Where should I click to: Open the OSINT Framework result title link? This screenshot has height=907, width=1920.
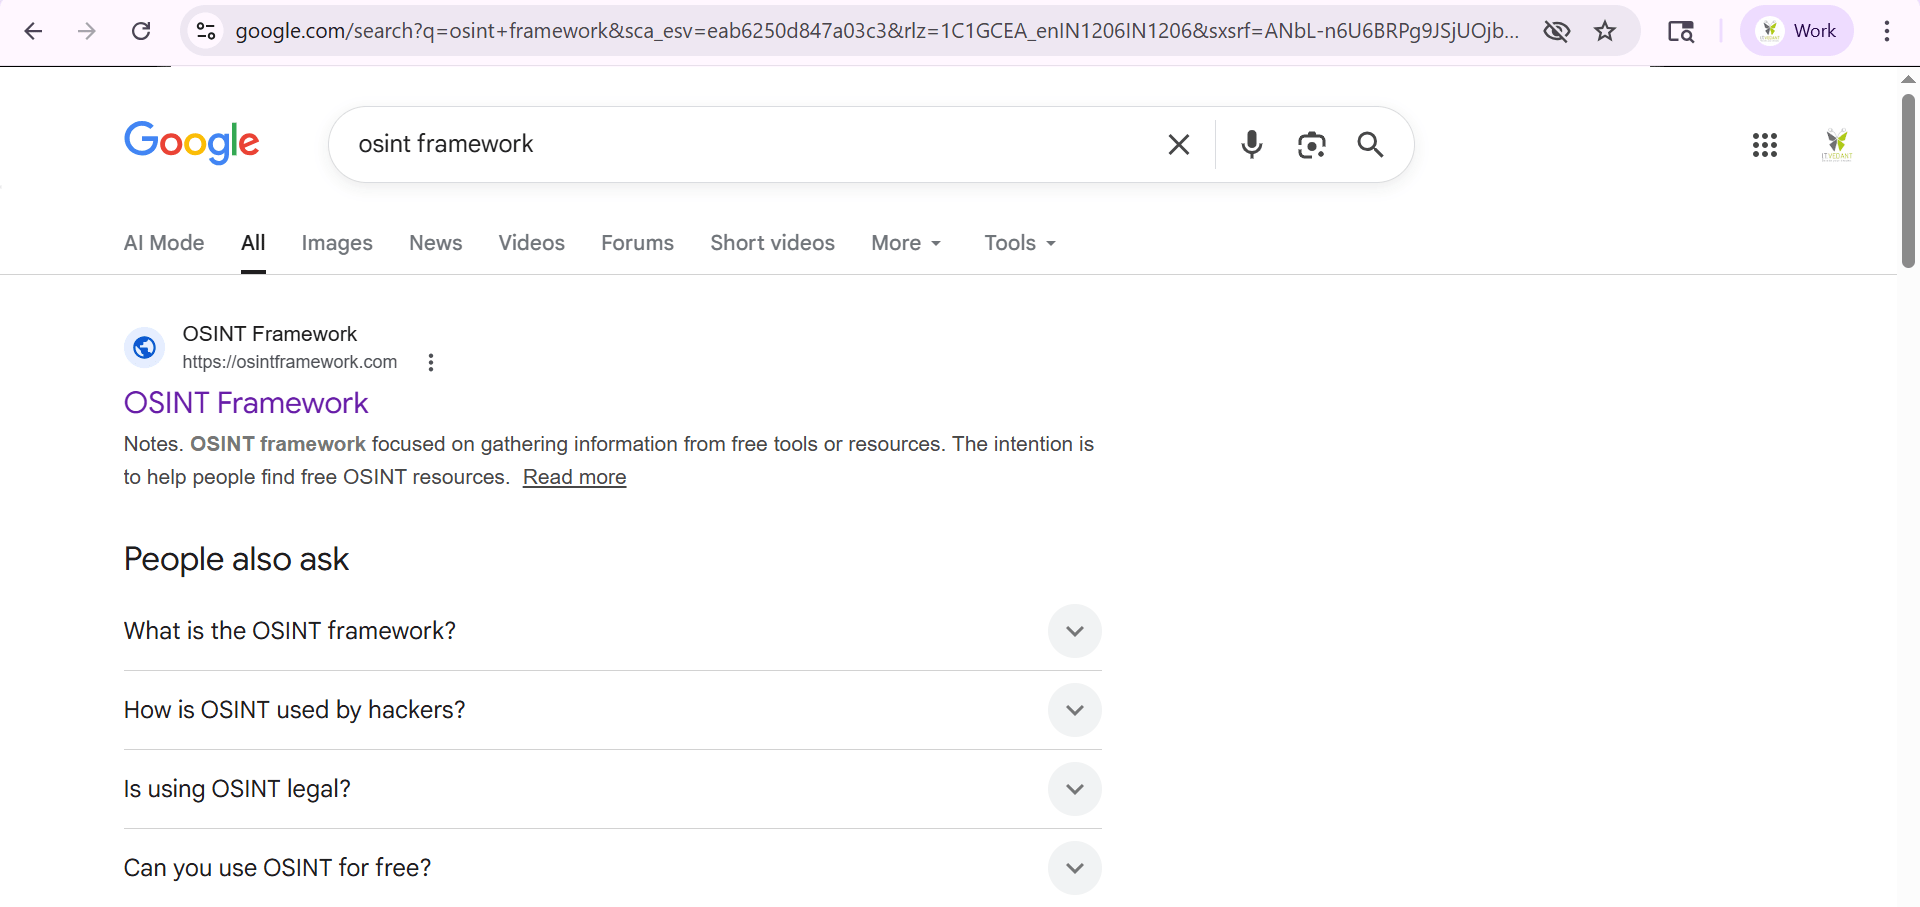[x=246, y=403]
